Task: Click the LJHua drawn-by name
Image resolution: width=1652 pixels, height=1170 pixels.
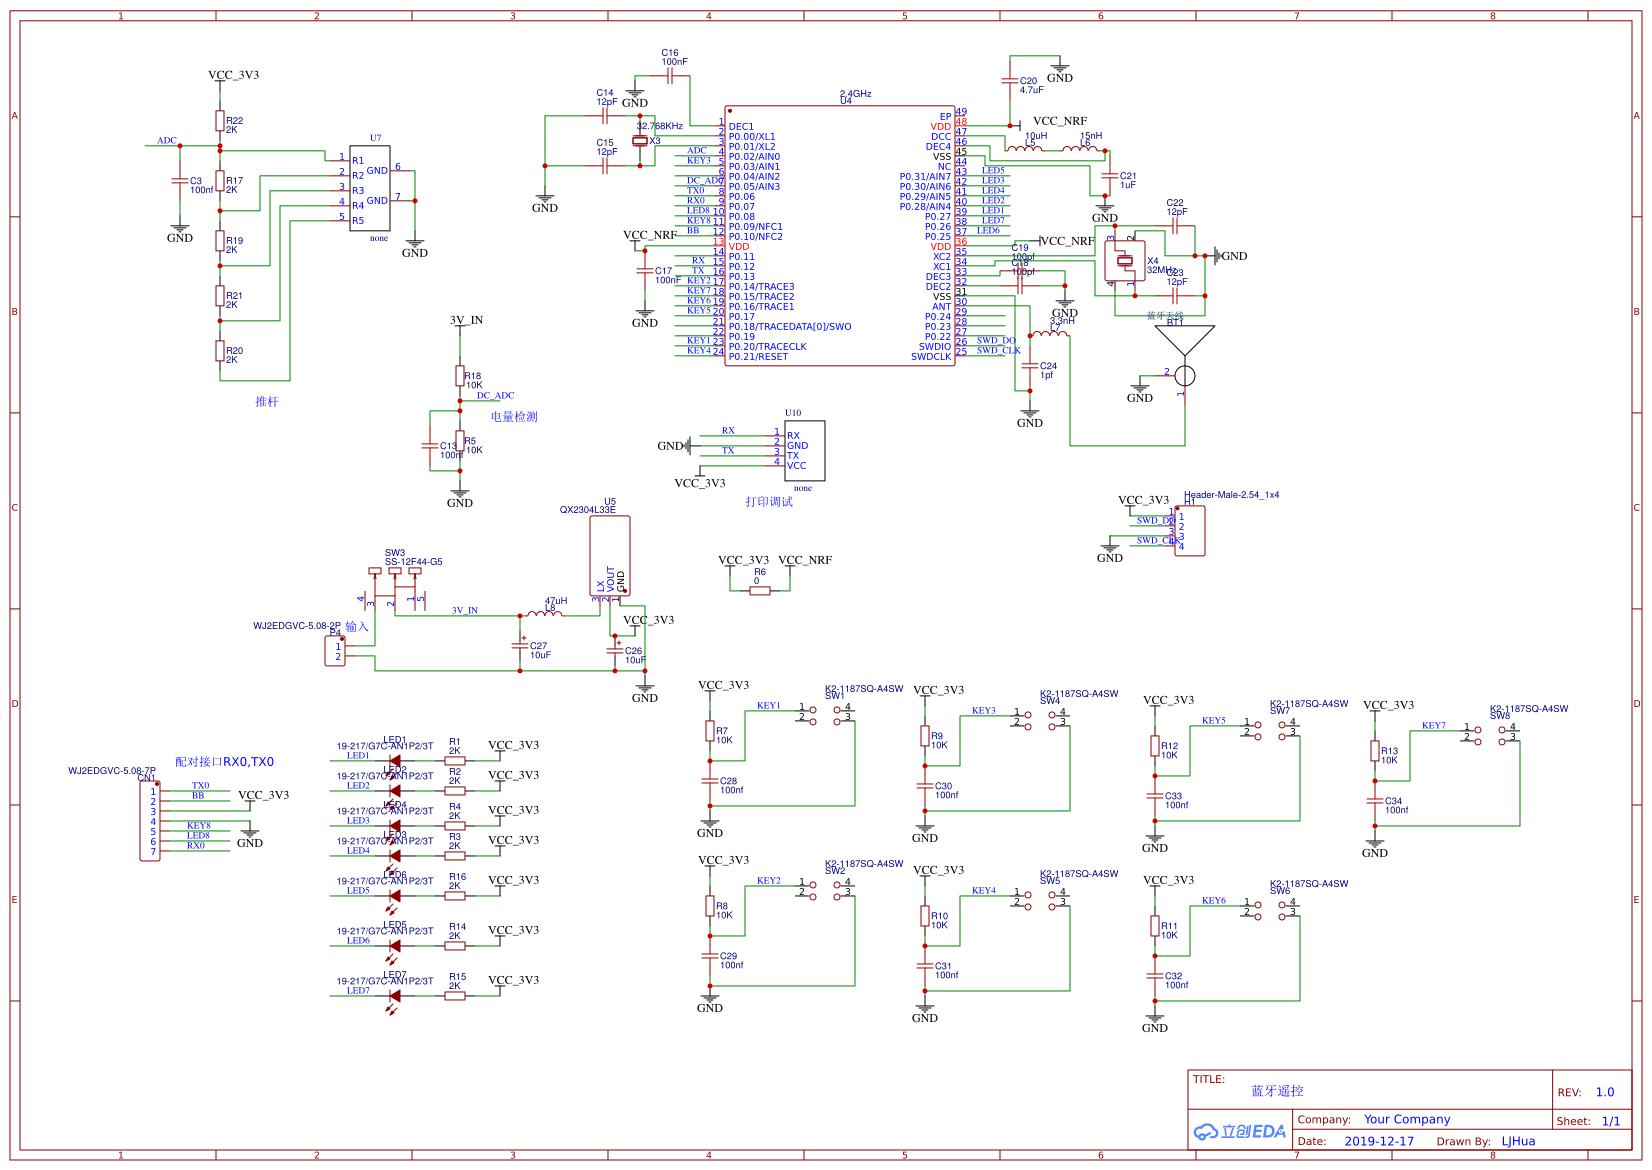Action: pyautogui.click(x=1518, y=1141)
